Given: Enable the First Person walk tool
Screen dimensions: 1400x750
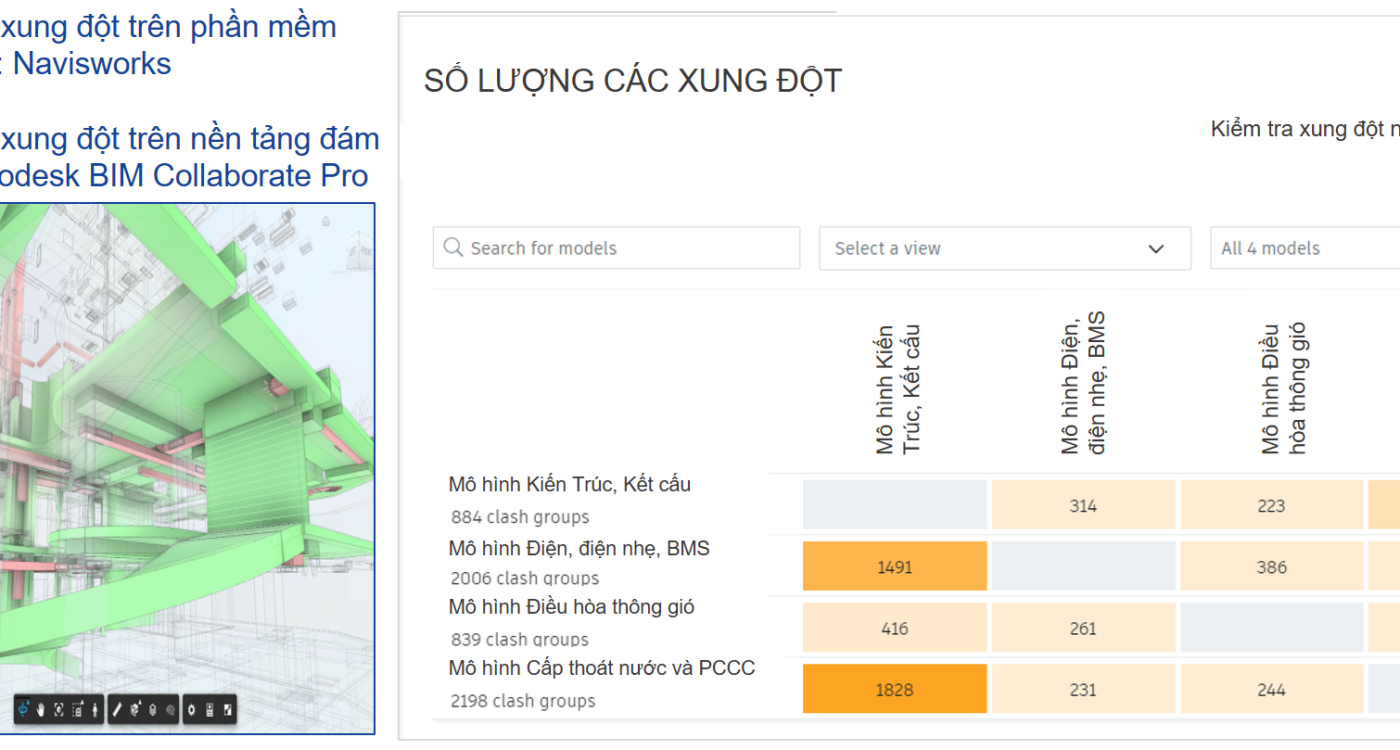Looking at the screenshot, I should click(x=95, y=709).
